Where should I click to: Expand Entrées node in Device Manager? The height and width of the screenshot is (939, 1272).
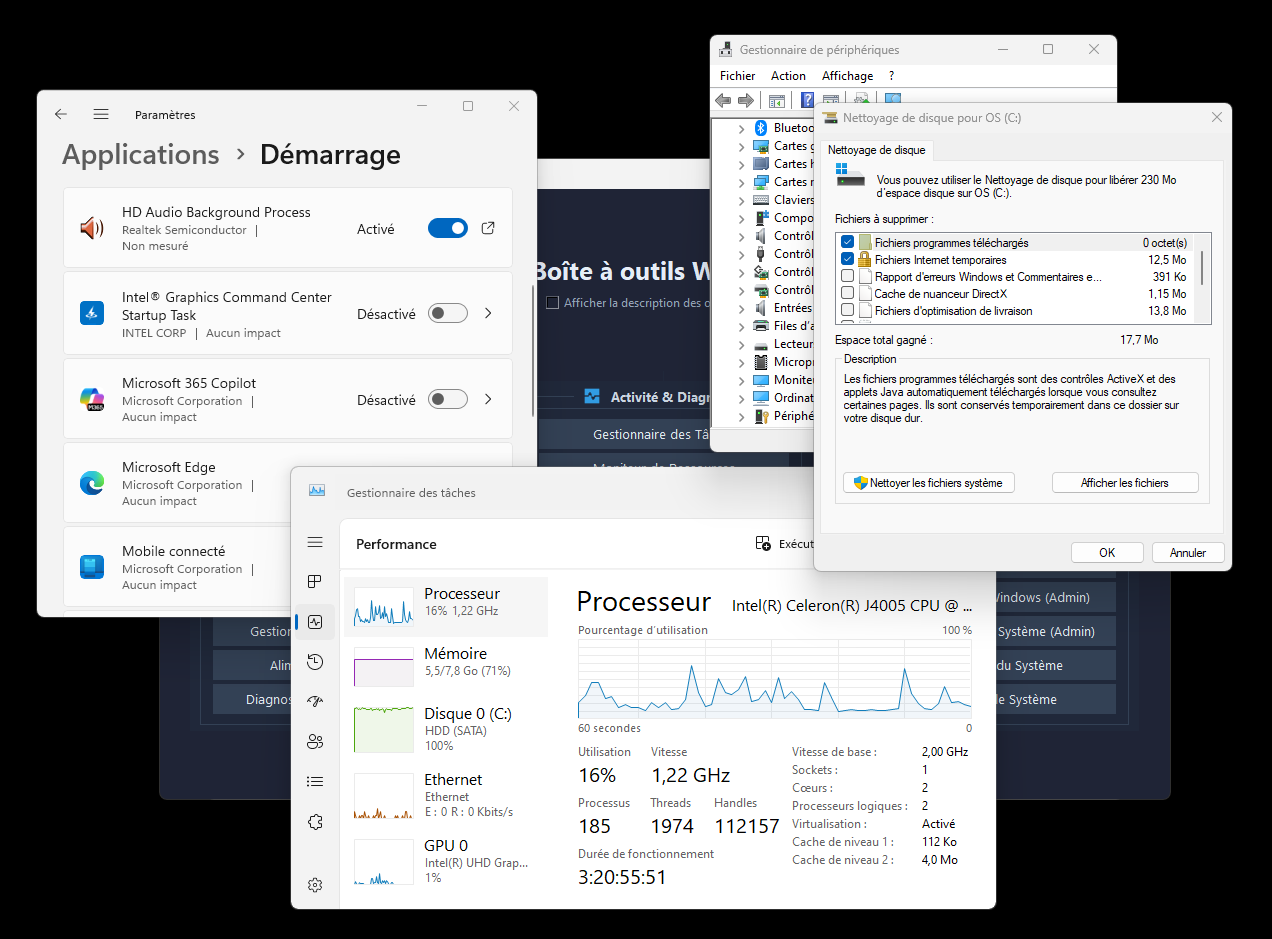[741, 308]
